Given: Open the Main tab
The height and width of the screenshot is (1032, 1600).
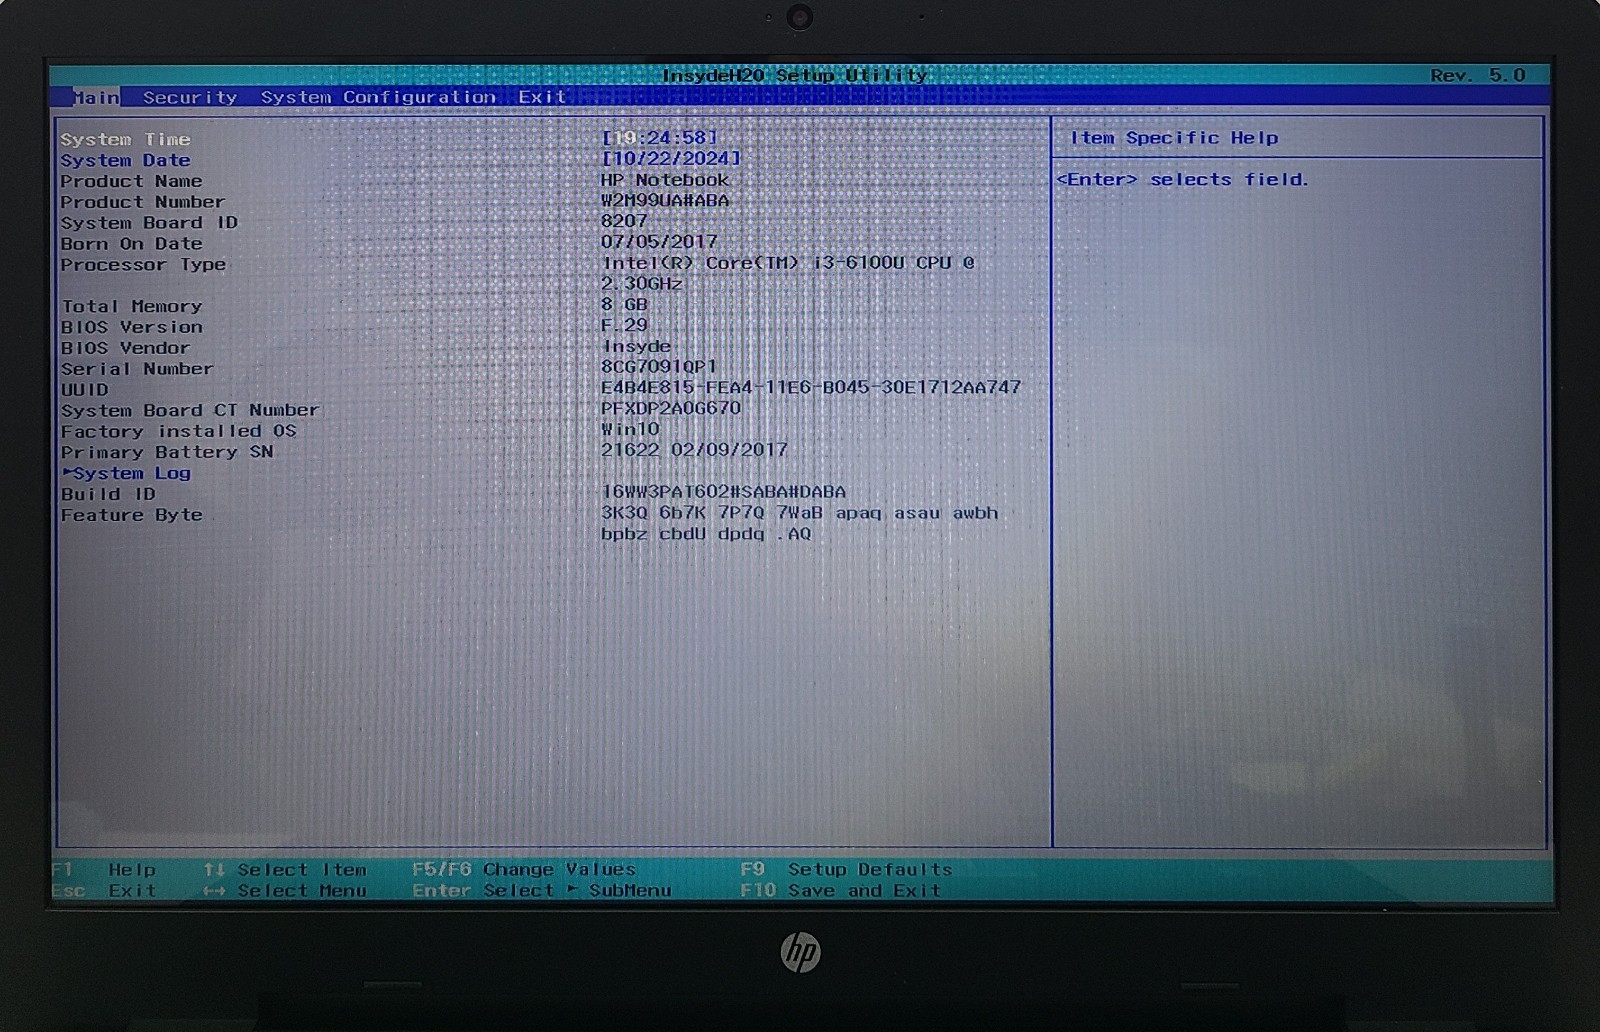Looking at the screenshot, I should click(96, 97).
